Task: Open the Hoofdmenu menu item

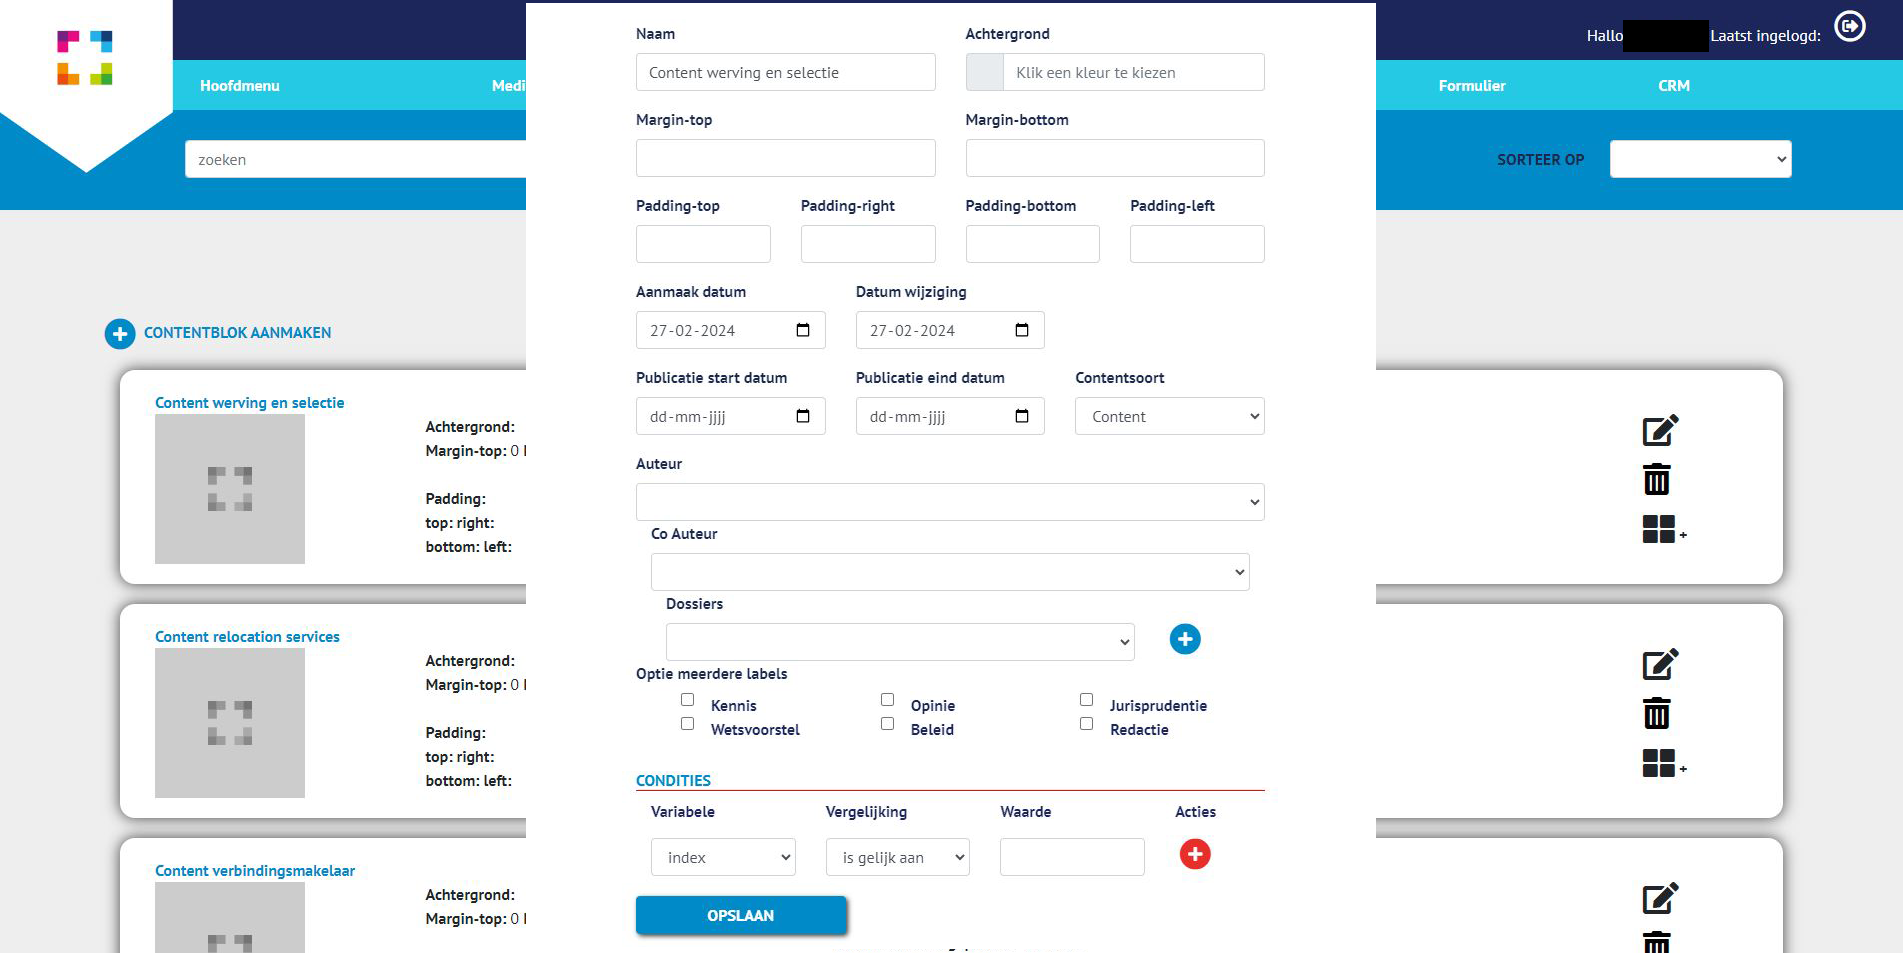Action: tap(240, 86)
